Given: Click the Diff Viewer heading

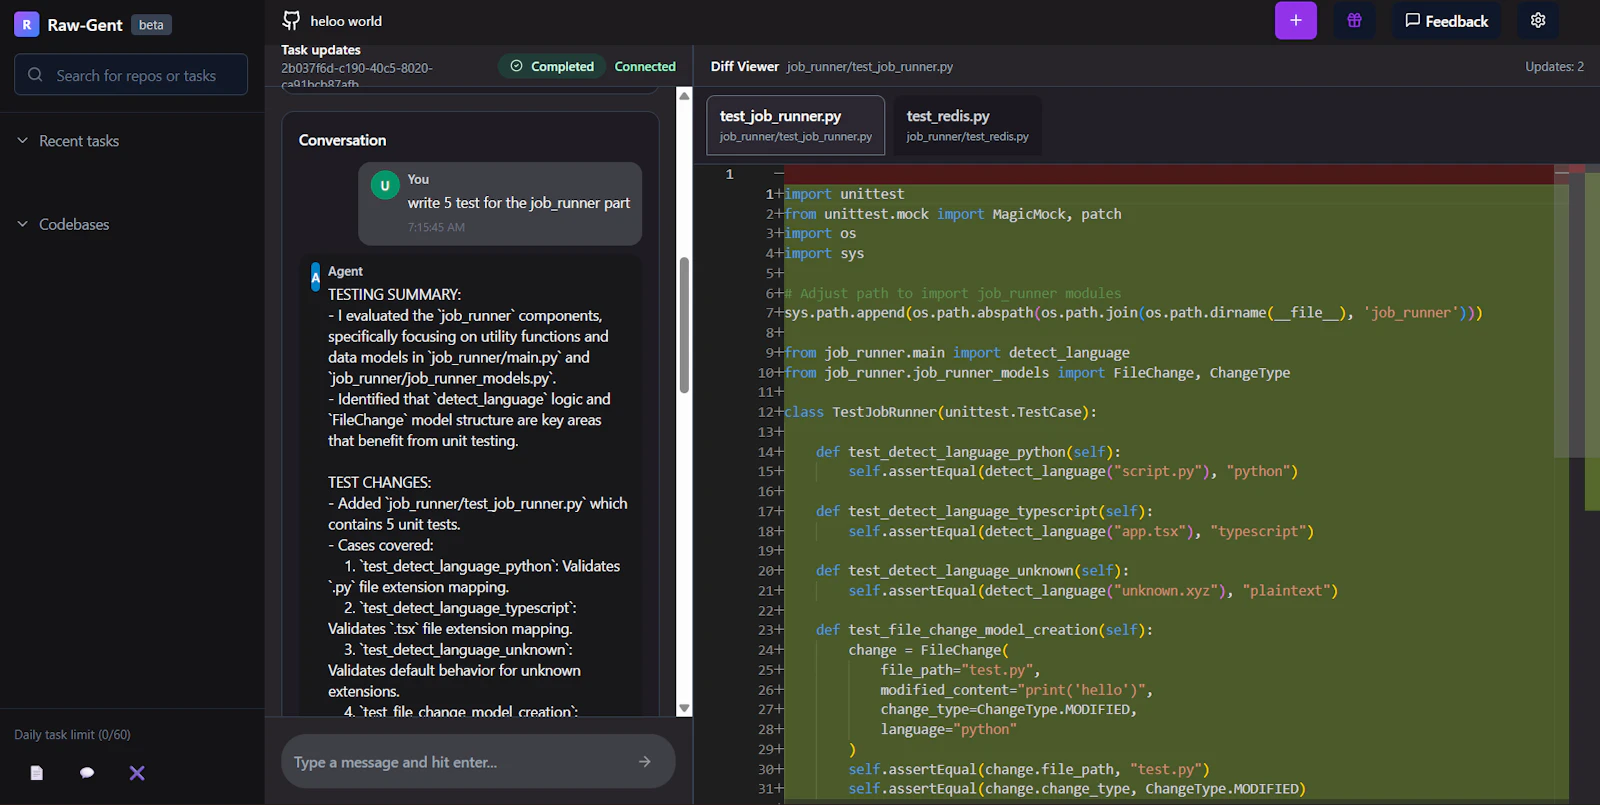Looking at the screenshot, I should pos(744,67).
